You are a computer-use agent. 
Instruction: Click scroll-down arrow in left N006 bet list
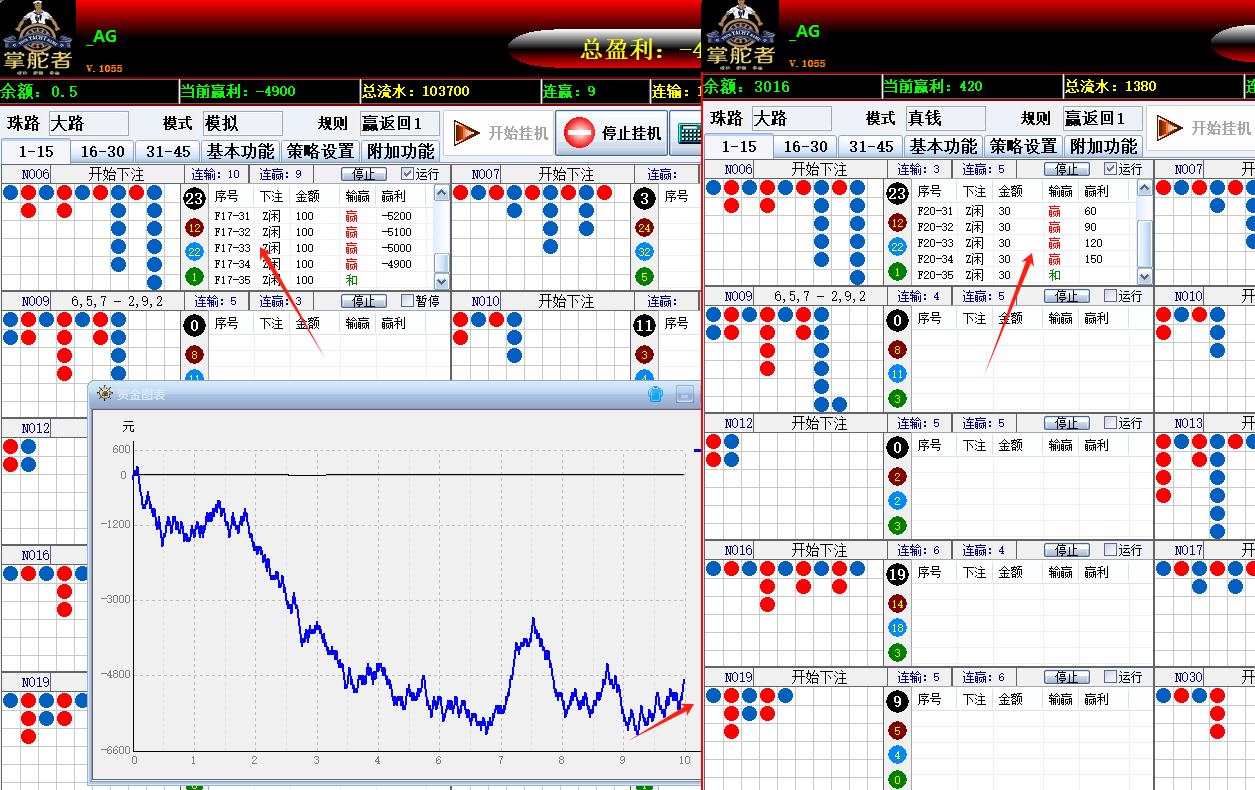click(441, 282)
